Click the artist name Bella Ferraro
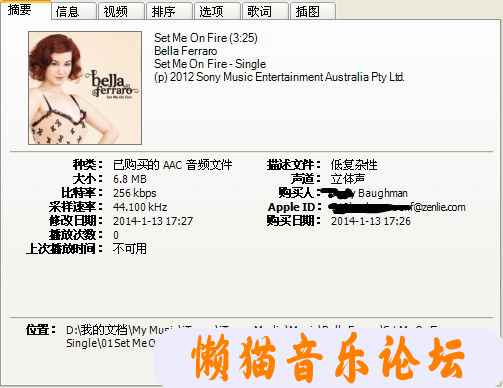 (x=186, y=51)
